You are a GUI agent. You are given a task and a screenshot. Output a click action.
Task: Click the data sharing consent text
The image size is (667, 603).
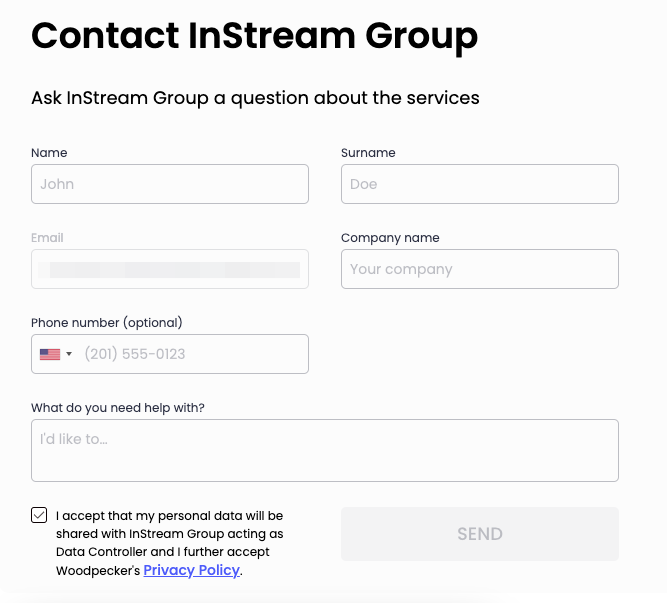coord(168,534)
